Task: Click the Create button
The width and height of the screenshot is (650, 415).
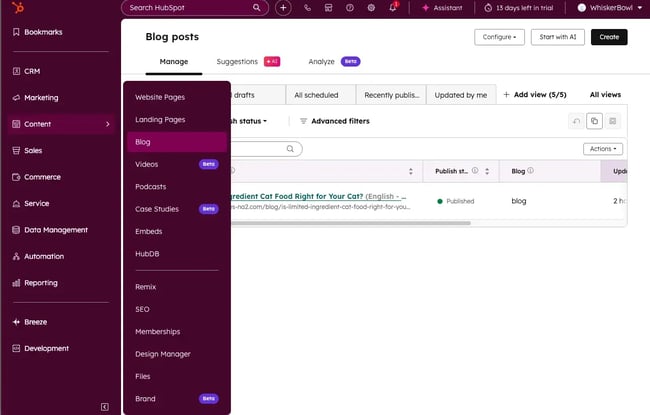Action: (x=609, y=37)
